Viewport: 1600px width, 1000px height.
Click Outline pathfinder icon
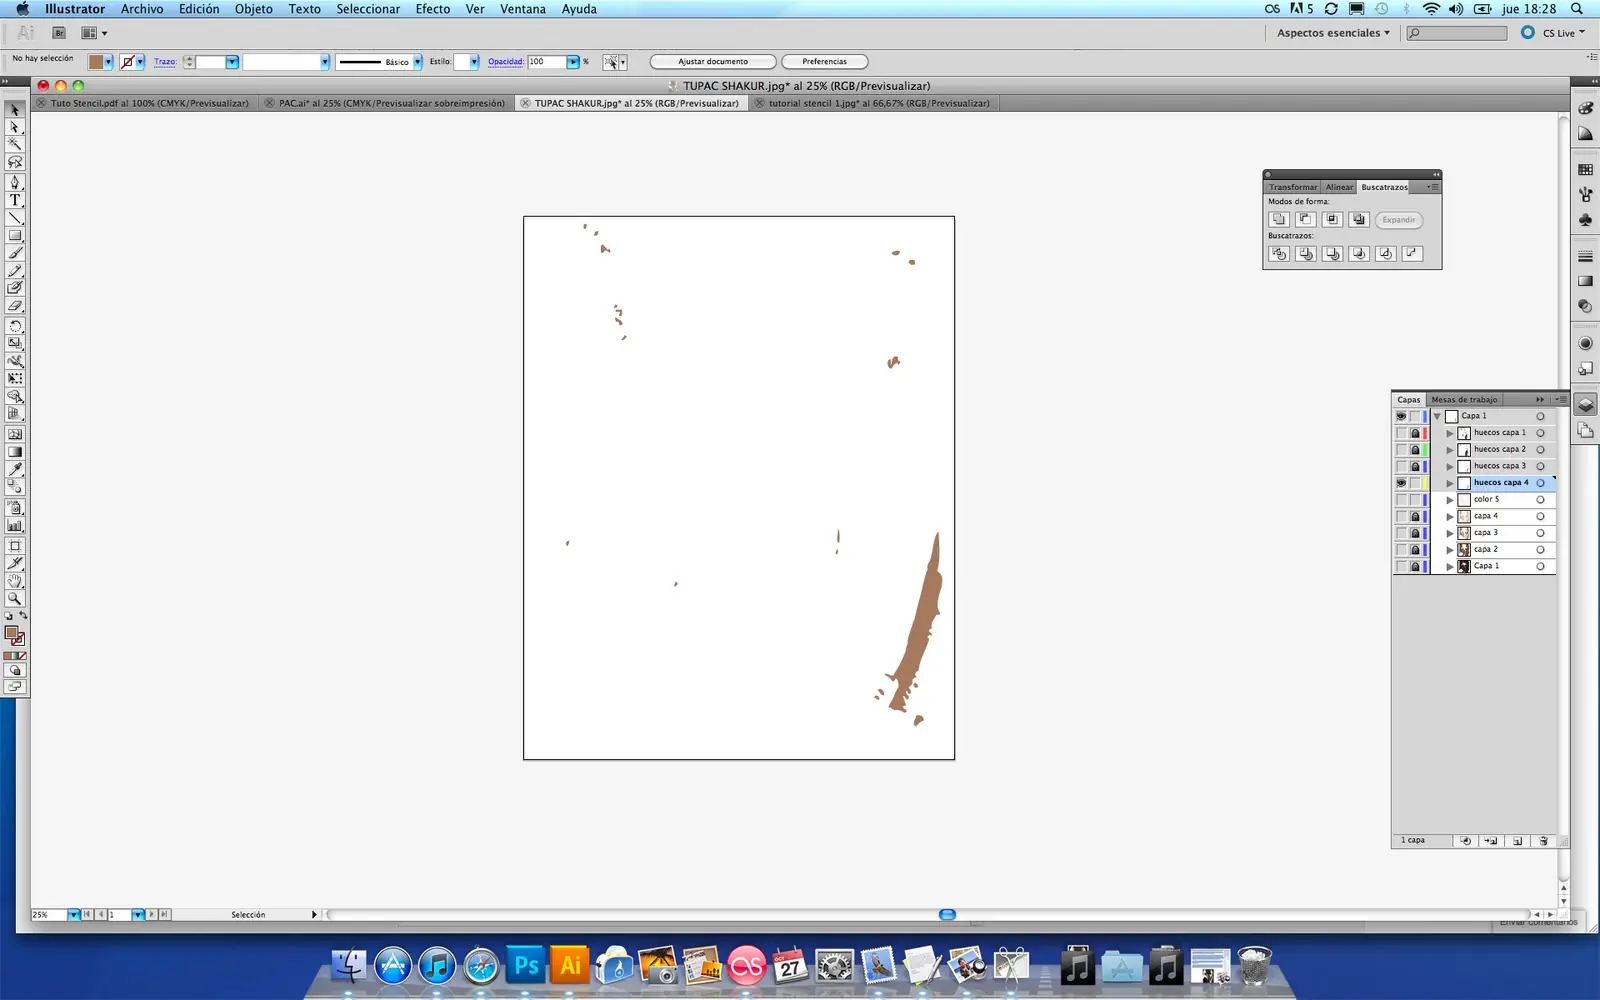tap(1385, 254)
